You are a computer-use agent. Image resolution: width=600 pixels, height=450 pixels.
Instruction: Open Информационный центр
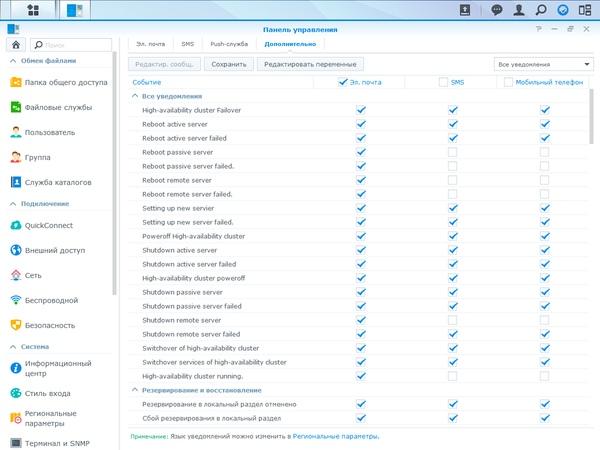[x=51, y=368]
